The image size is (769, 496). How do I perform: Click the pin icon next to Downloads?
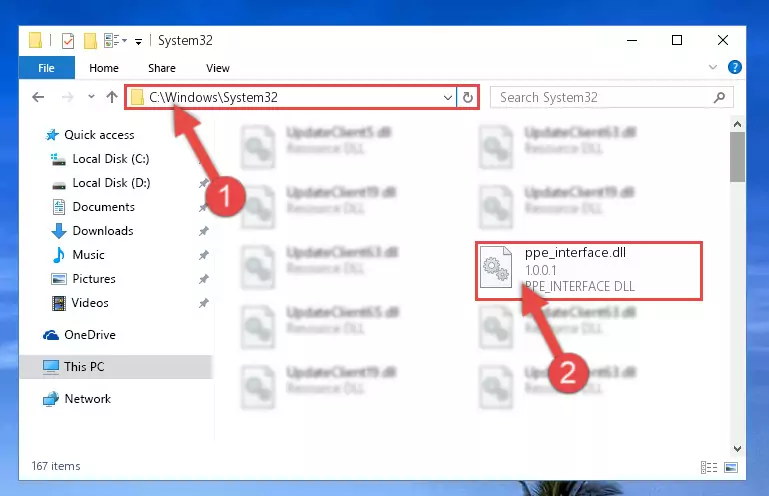204,231
